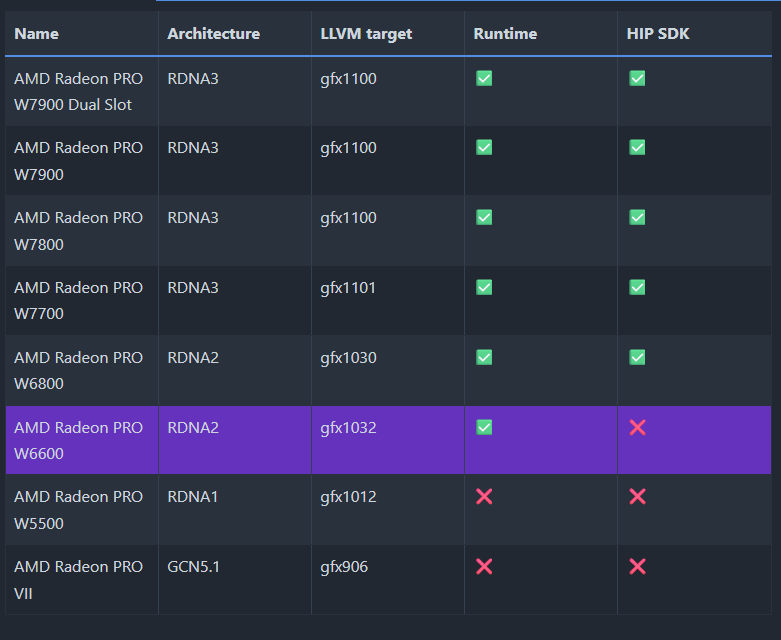This screenshot has height=640, width=781.
Task: Click RDNA3 architecture in W7900 Dual Slot row
Action: coord(193,79)
